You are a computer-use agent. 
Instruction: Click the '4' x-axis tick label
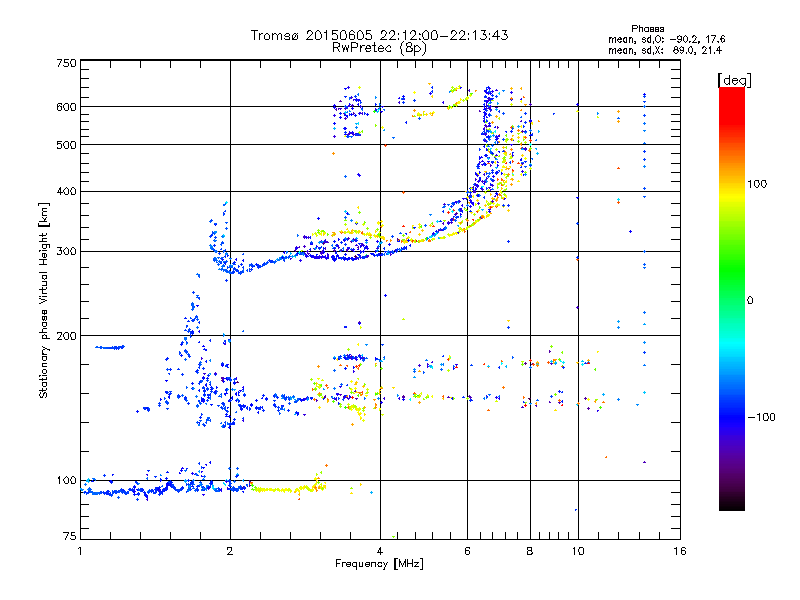tap(380, 551)
